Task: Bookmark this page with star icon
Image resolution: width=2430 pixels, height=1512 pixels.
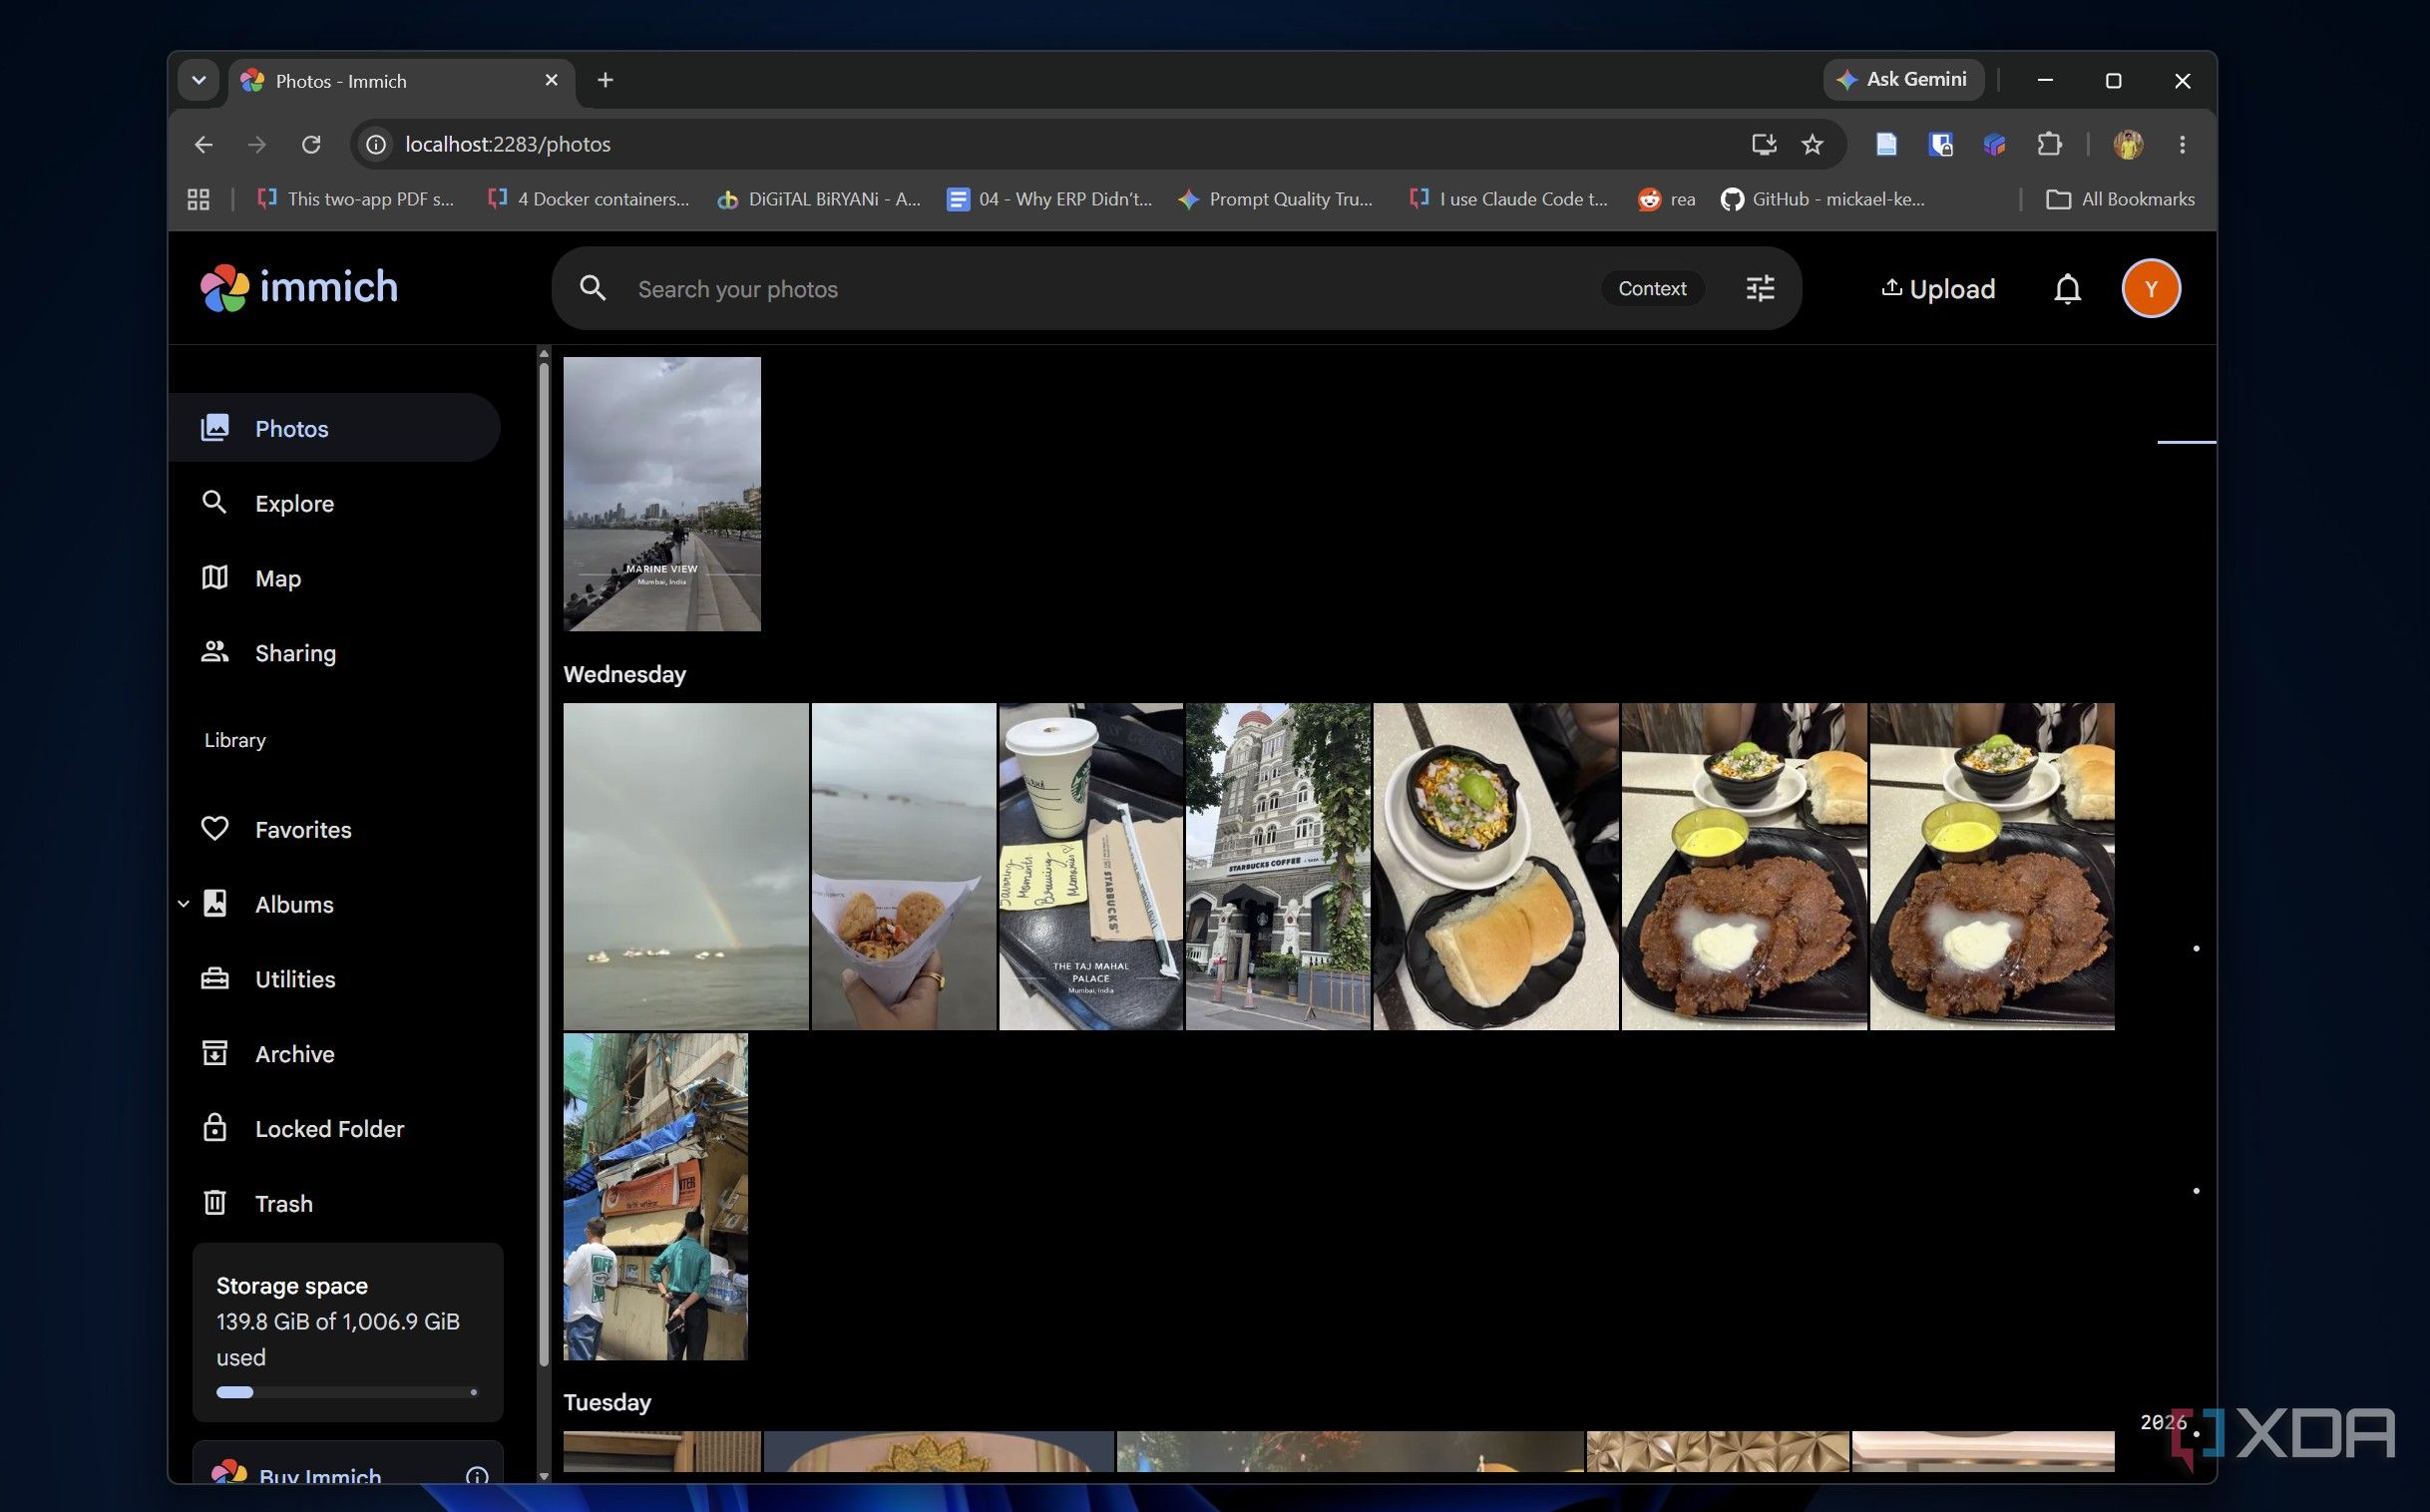Action: 1812,144
